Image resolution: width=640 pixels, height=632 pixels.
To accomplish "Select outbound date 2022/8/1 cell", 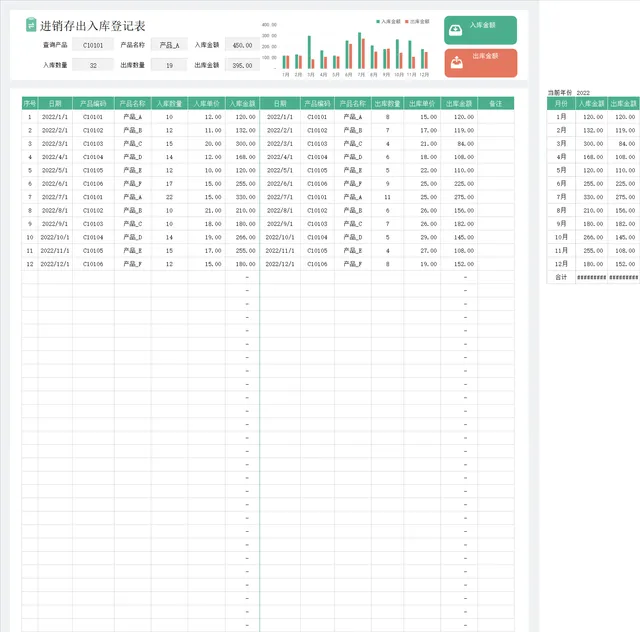I will (280, 211).
